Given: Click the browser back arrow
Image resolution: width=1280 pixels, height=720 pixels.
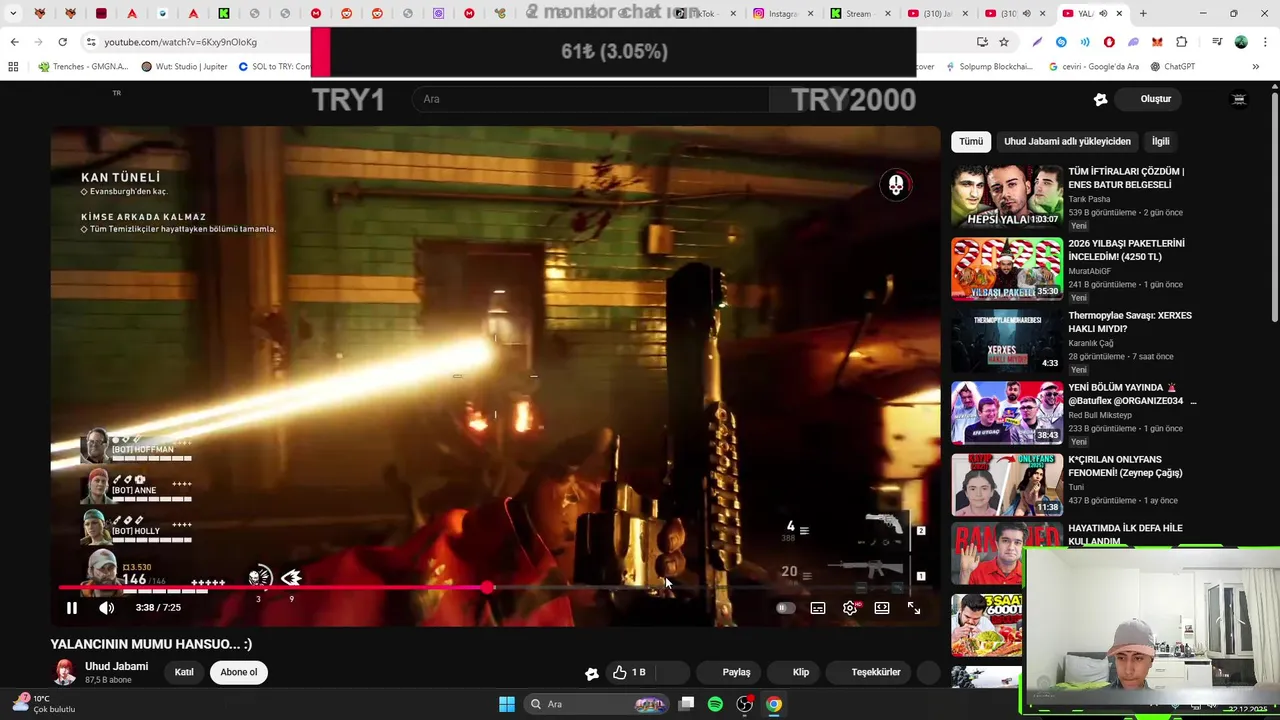Looking at the screenshot, I should pos(14,42).
